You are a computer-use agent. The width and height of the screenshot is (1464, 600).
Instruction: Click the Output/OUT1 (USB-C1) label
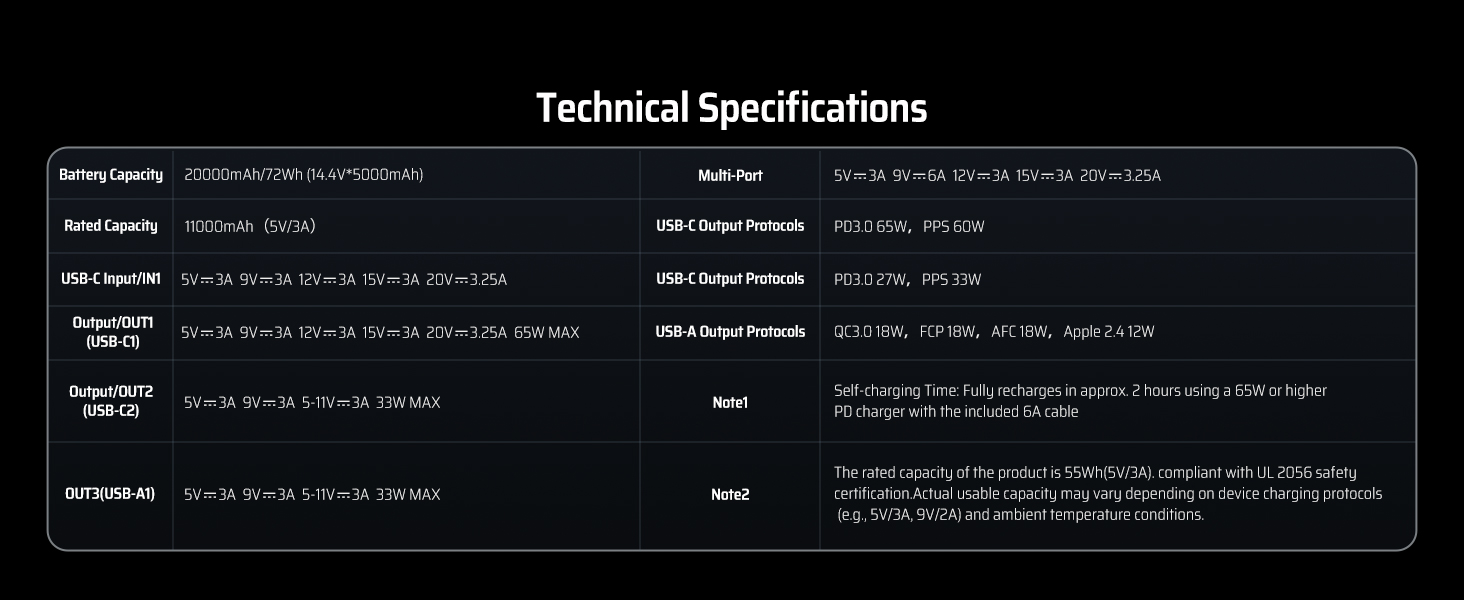pos(110,332)
